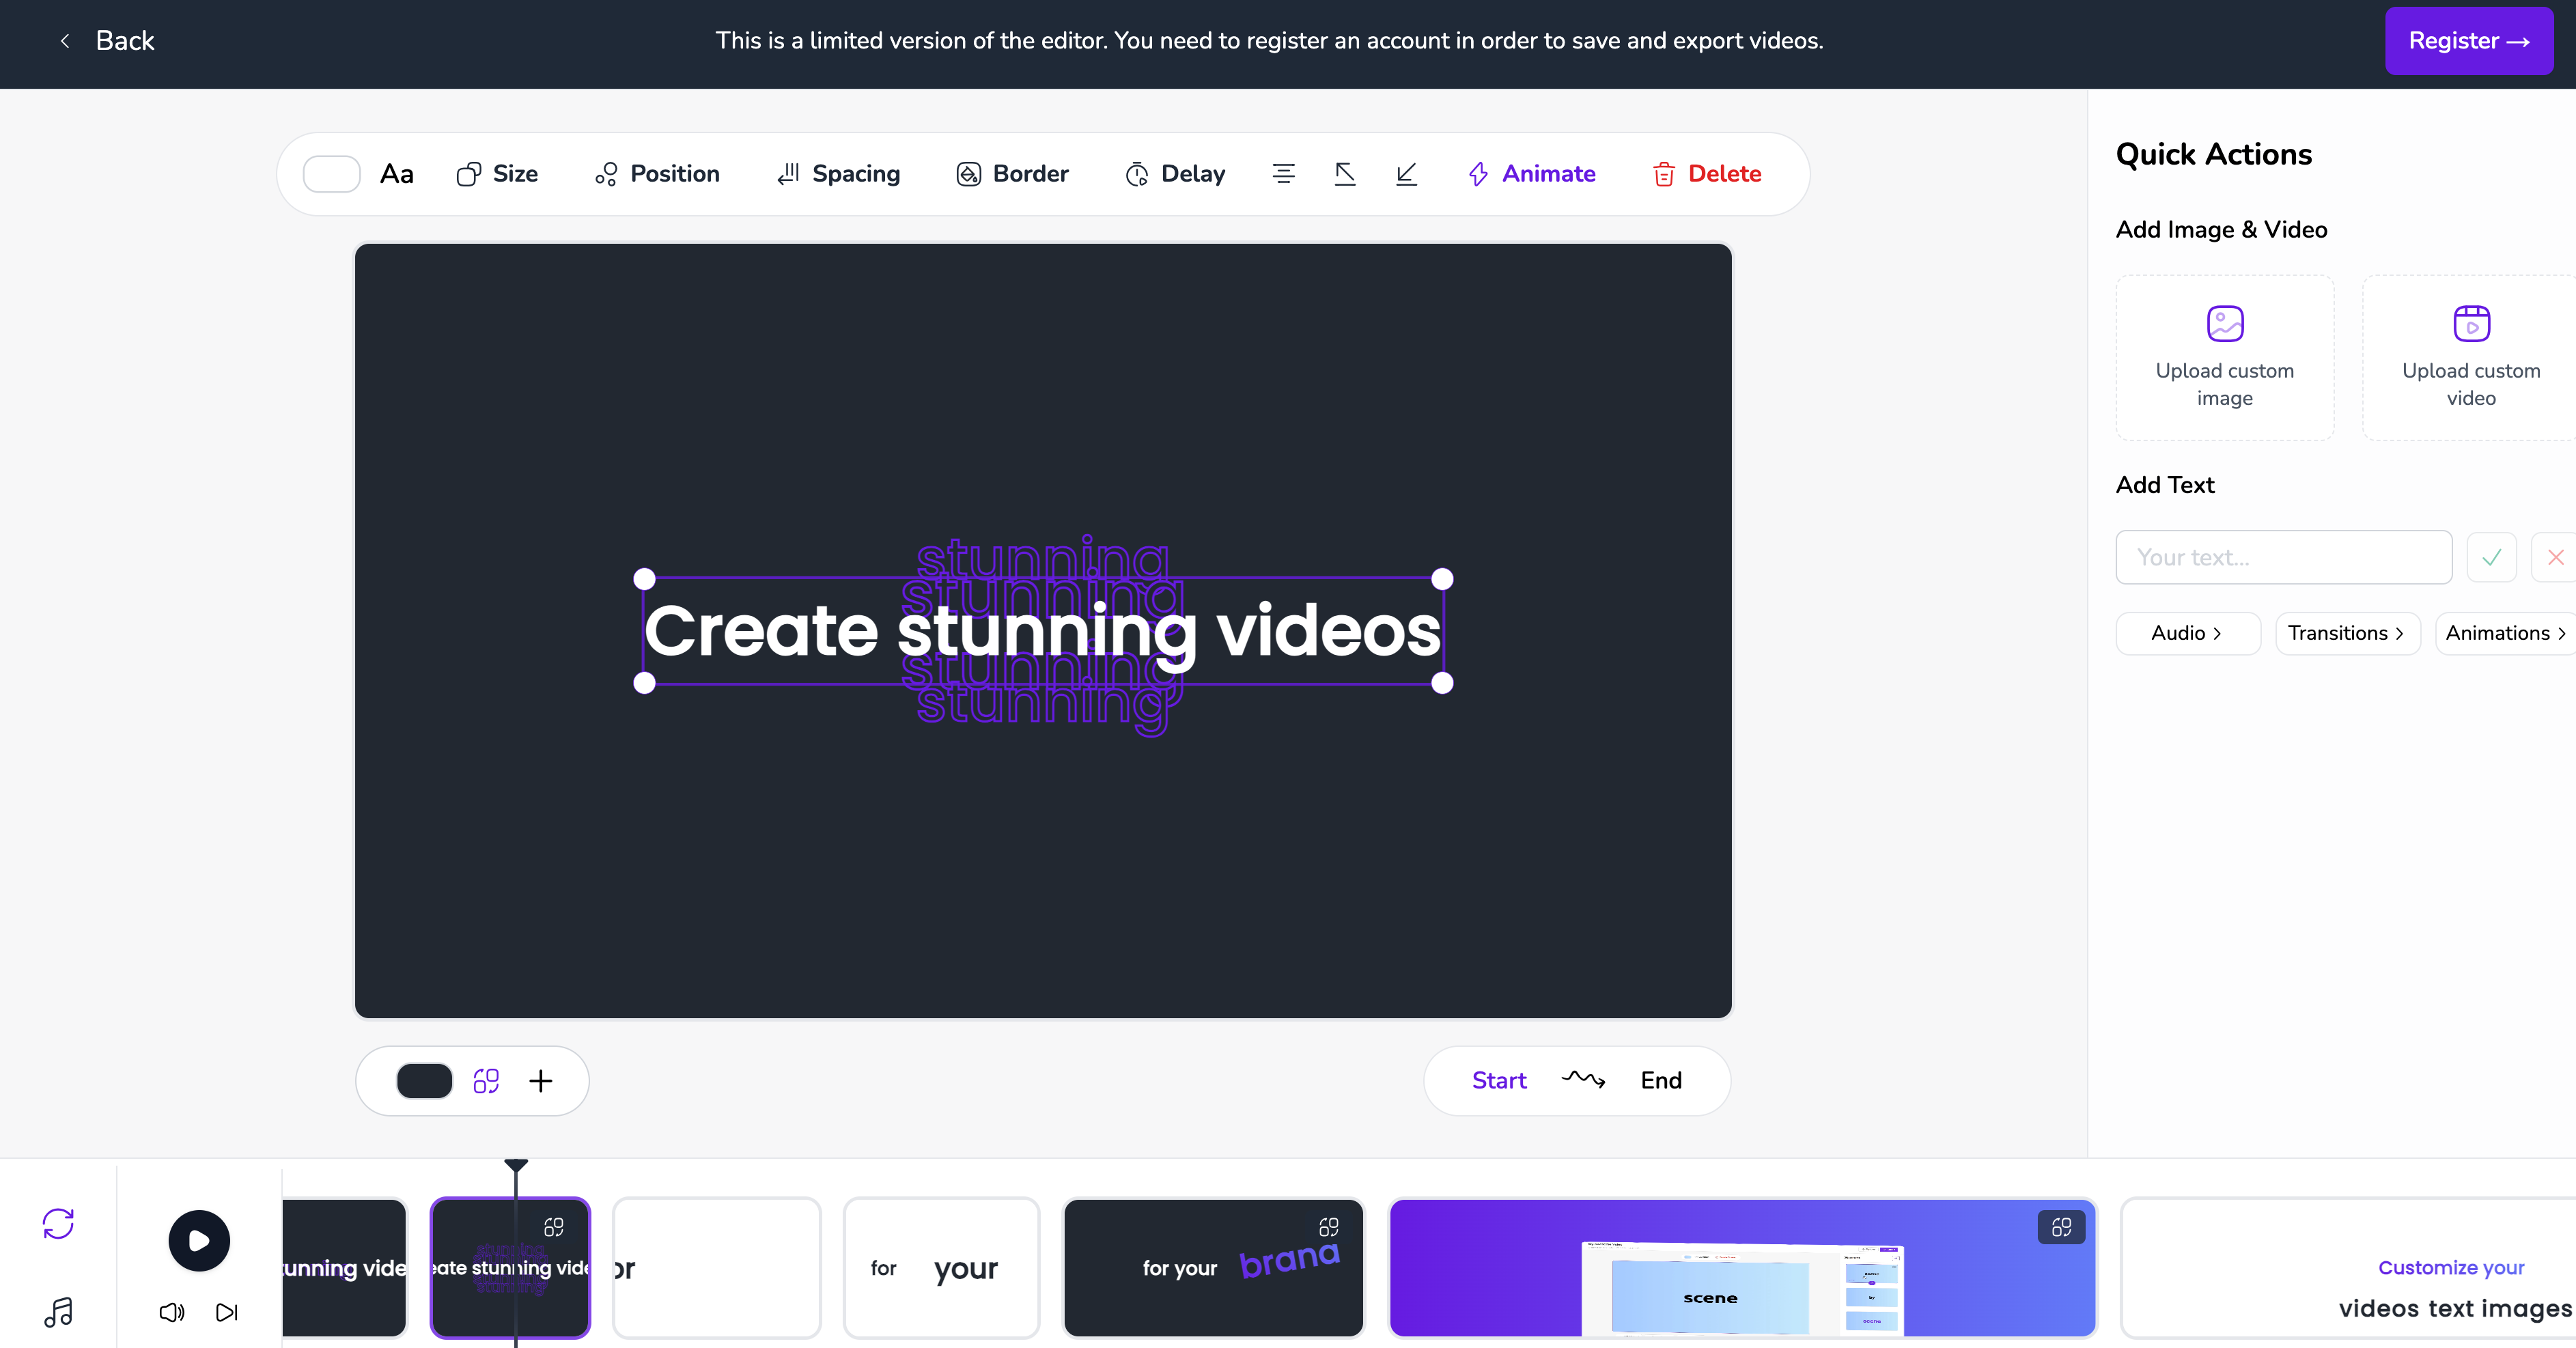
Task: Expand the Animations quick action
Action: pos(2505,633)
